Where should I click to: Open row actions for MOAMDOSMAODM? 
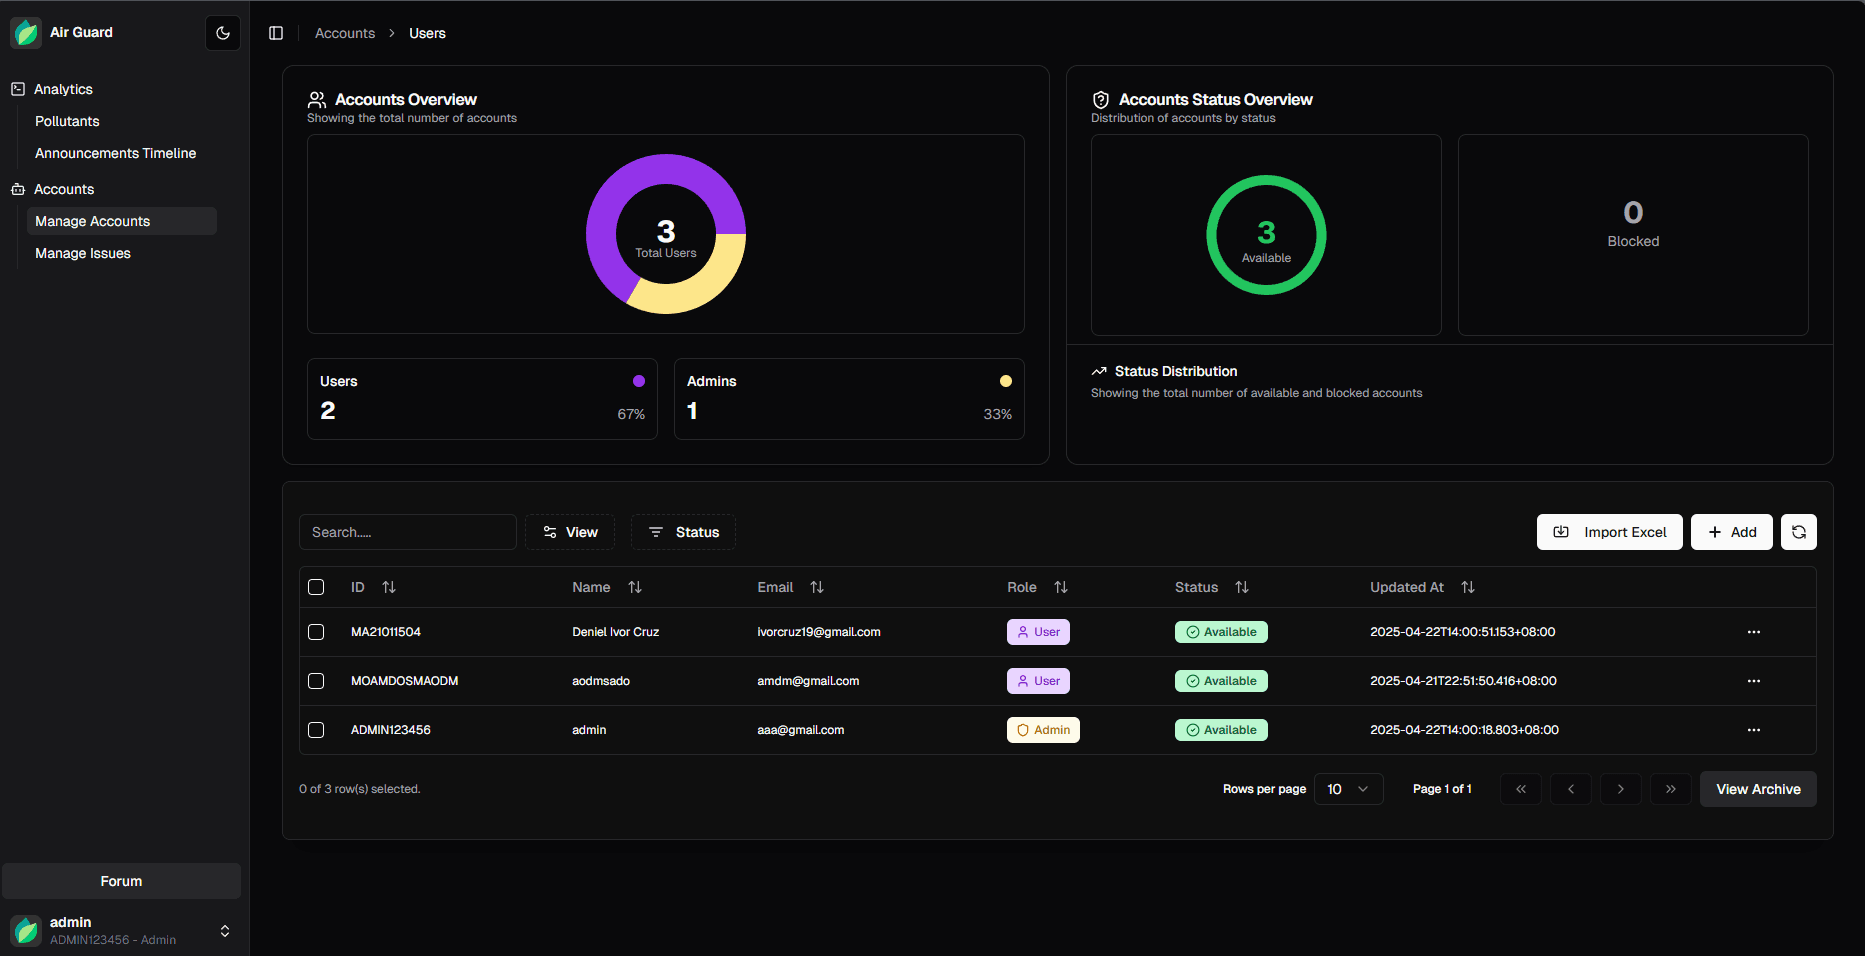pos(1754,681)
